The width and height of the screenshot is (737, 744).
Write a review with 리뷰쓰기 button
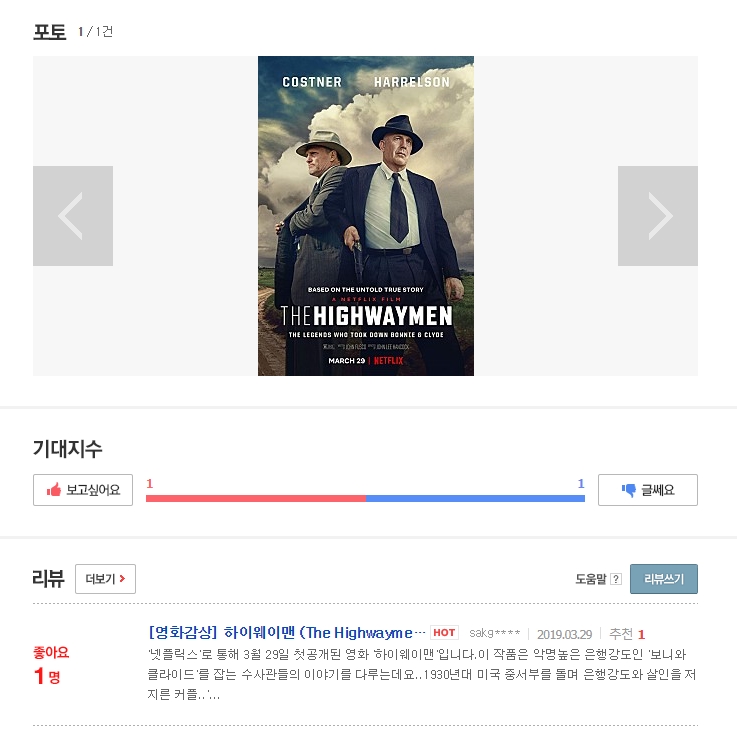[x=664, y=579]
